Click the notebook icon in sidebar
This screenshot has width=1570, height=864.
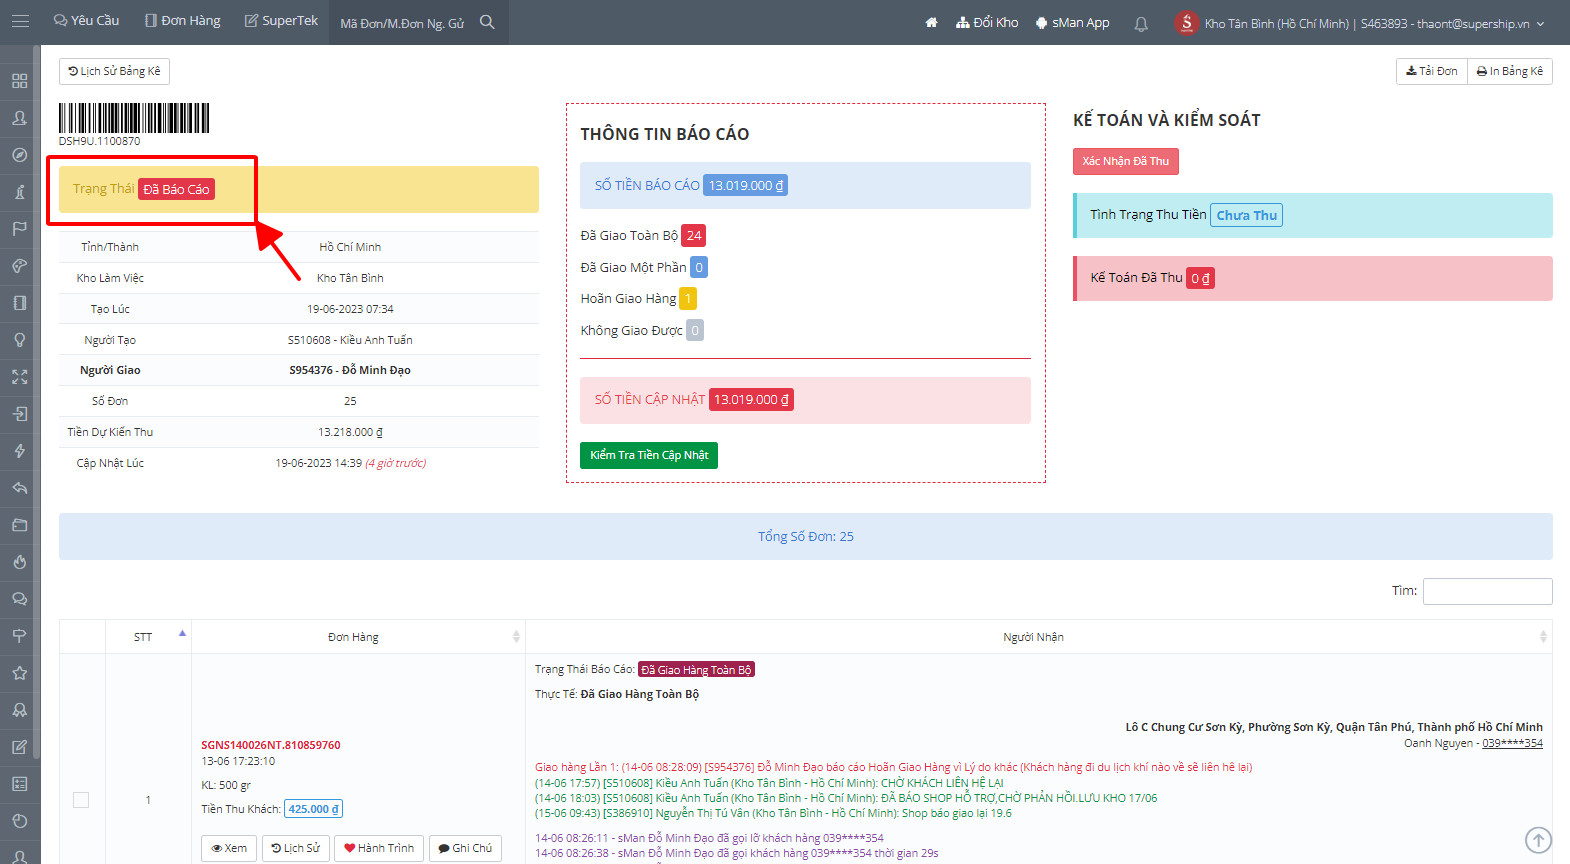[x=19, y=303]
